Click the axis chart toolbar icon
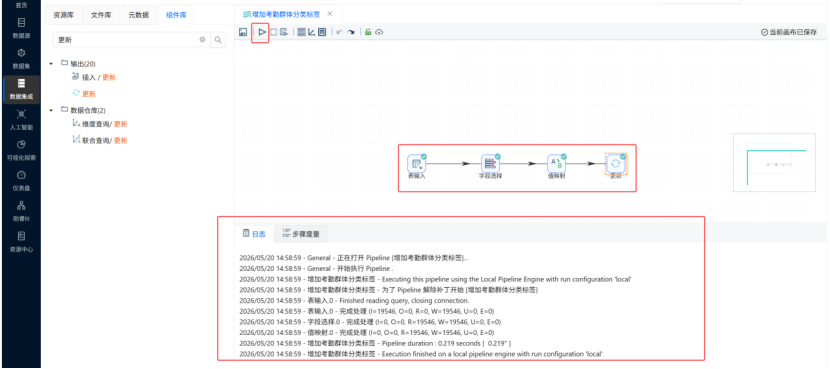 (x=312, y=32)
